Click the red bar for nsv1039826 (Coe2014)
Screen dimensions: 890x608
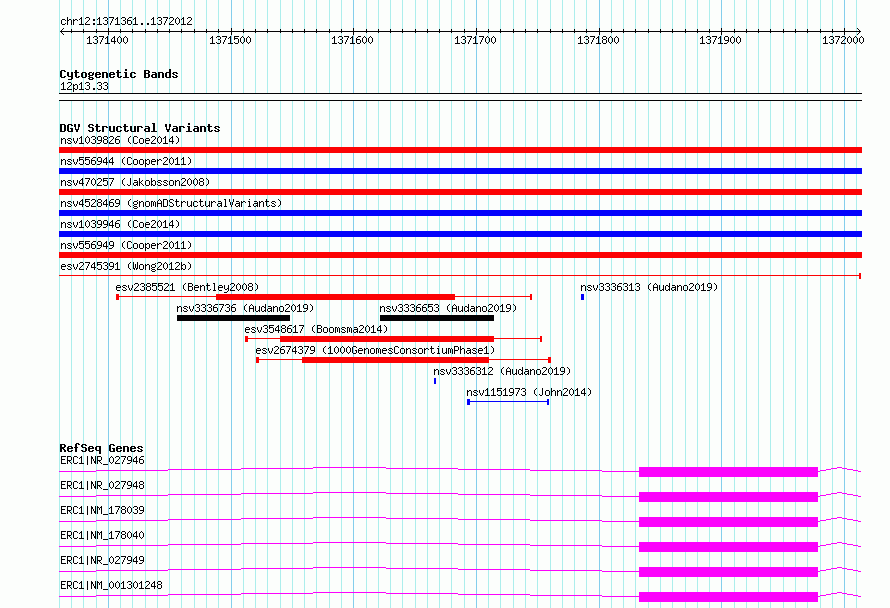click(460, 150)
